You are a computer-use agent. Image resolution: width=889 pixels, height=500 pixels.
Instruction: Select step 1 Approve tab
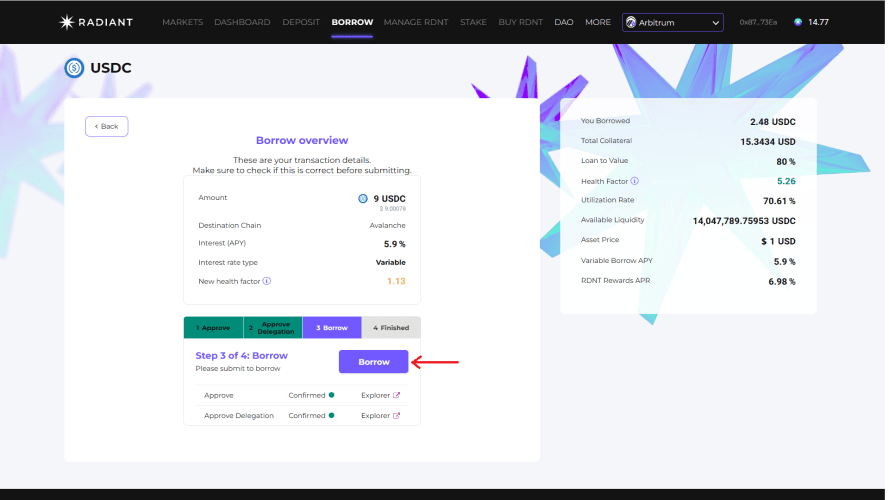[x=213, y=328]
